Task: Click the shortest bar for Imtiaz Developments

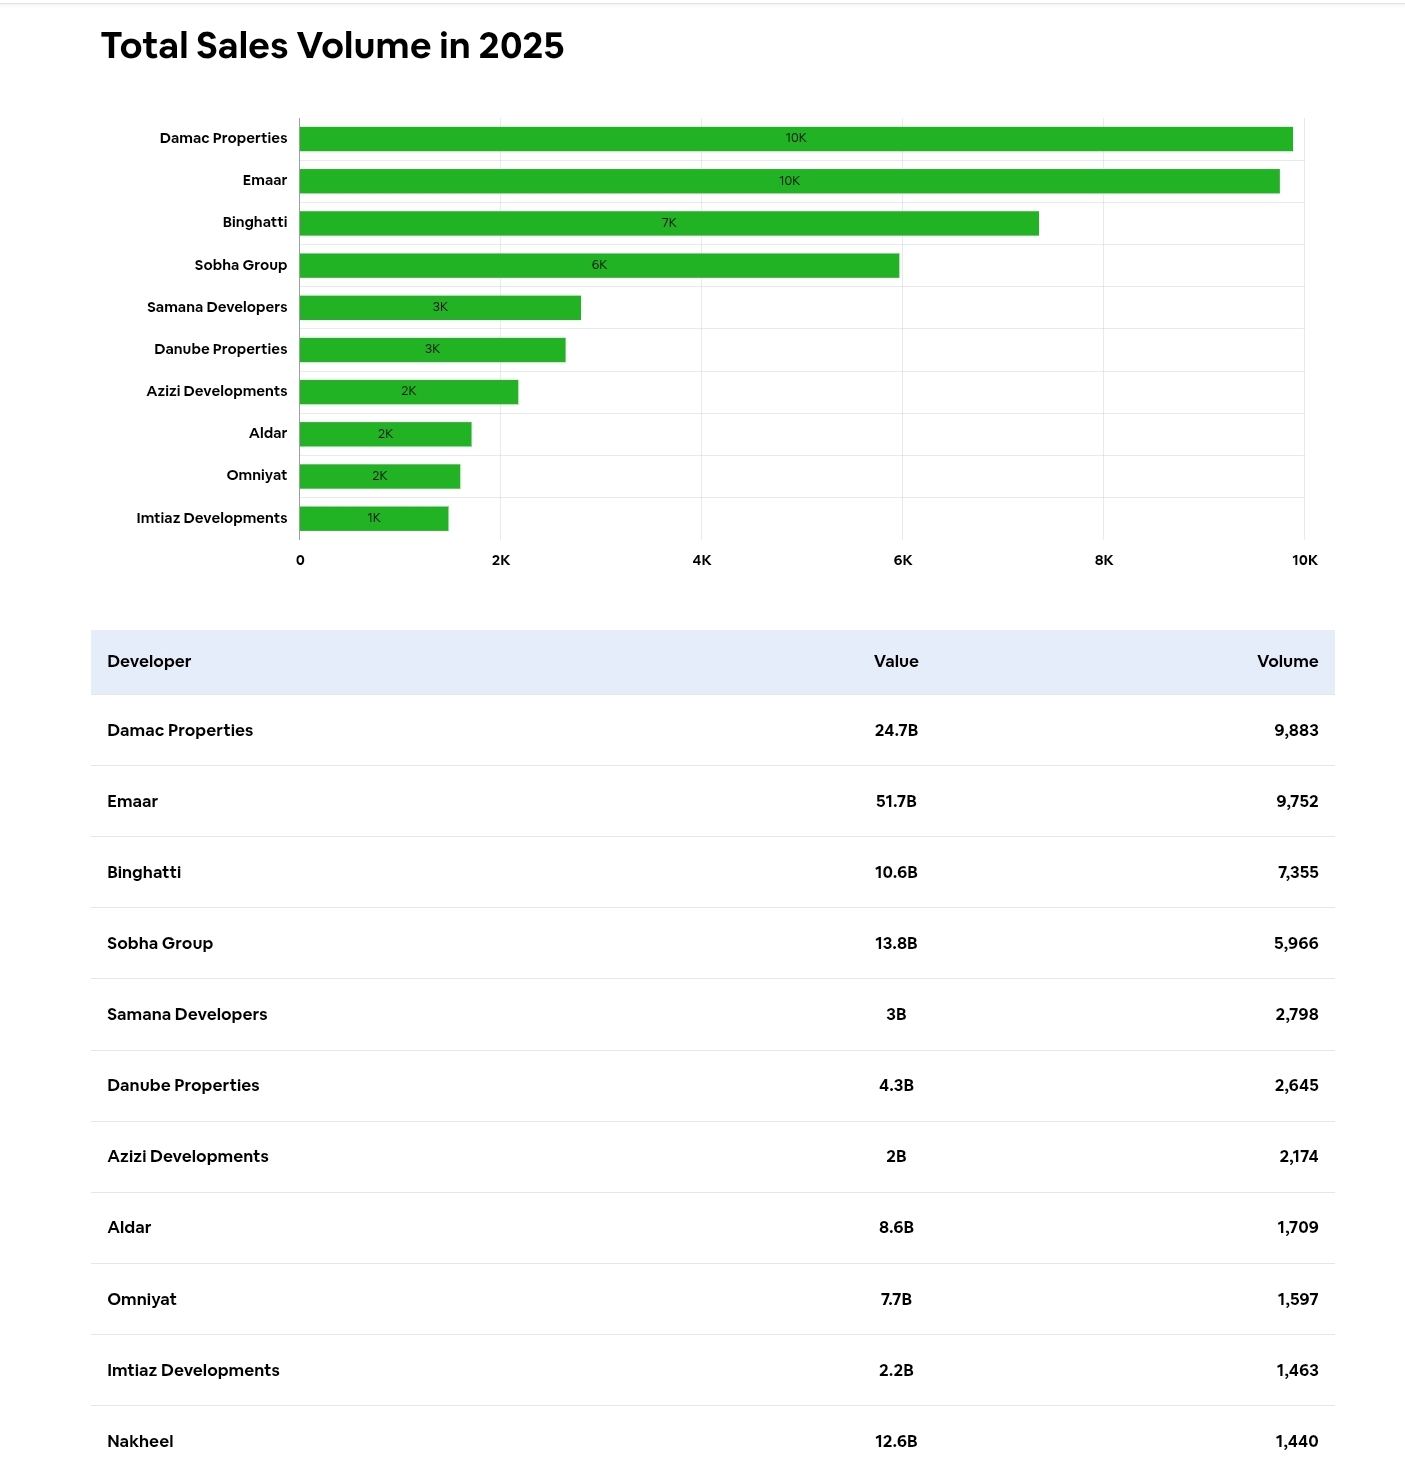Action: tap(373, 518)
